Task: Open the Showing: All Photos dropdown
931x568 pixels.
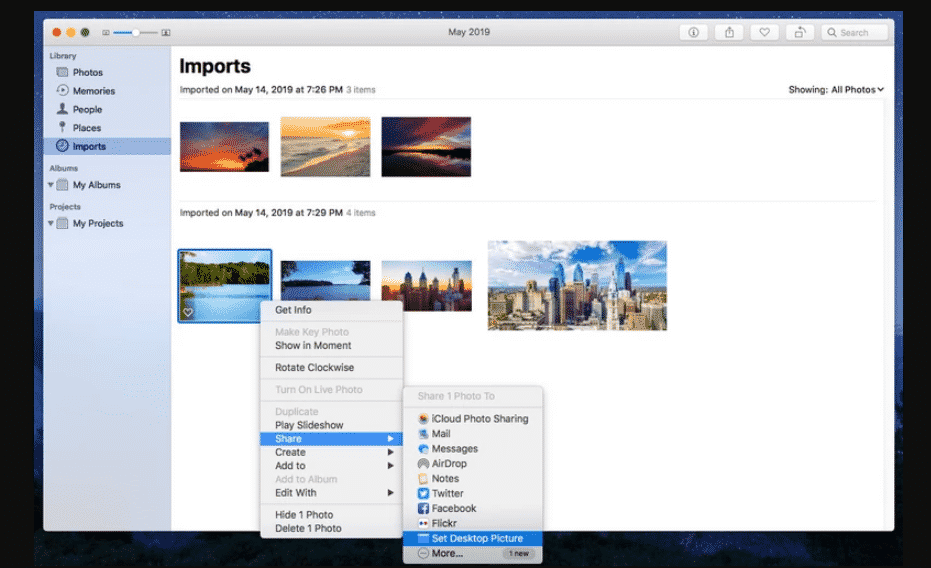Action: tap(836, 90)
